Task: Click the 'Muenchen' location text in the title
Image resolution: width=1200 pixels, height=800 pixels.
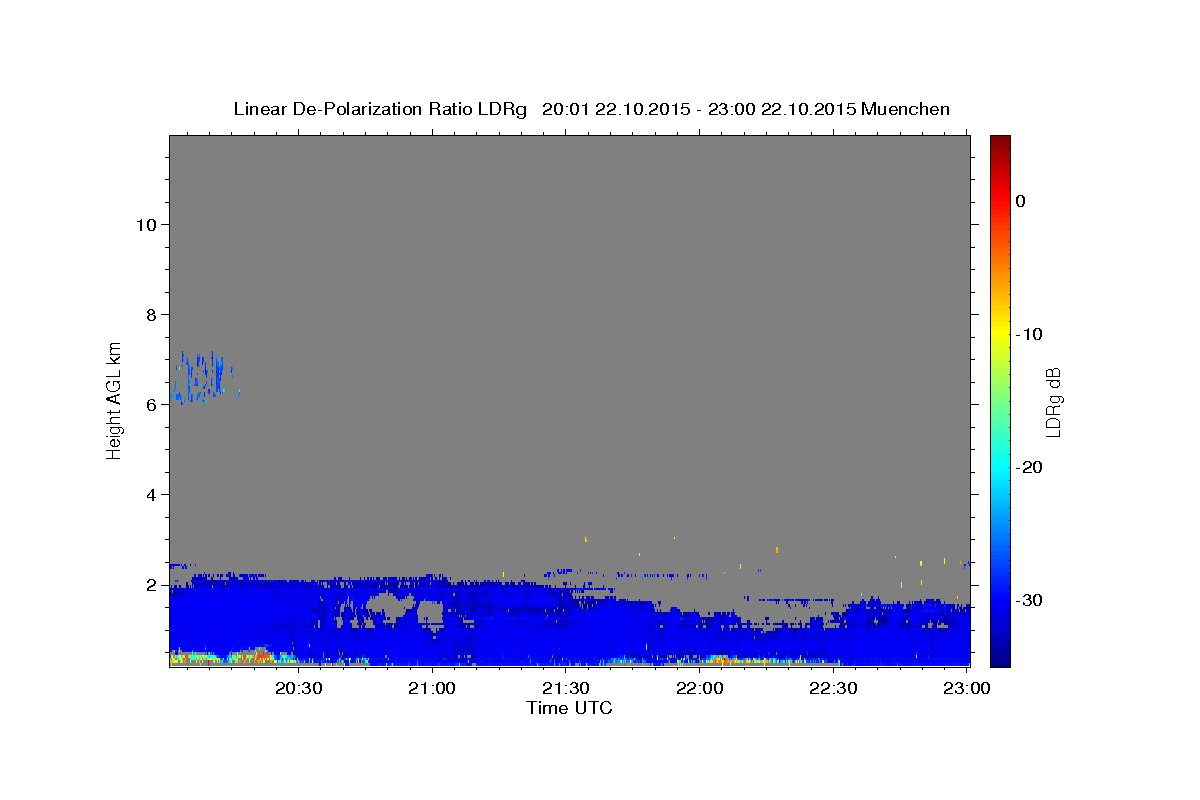Action: tap(905, 109)
